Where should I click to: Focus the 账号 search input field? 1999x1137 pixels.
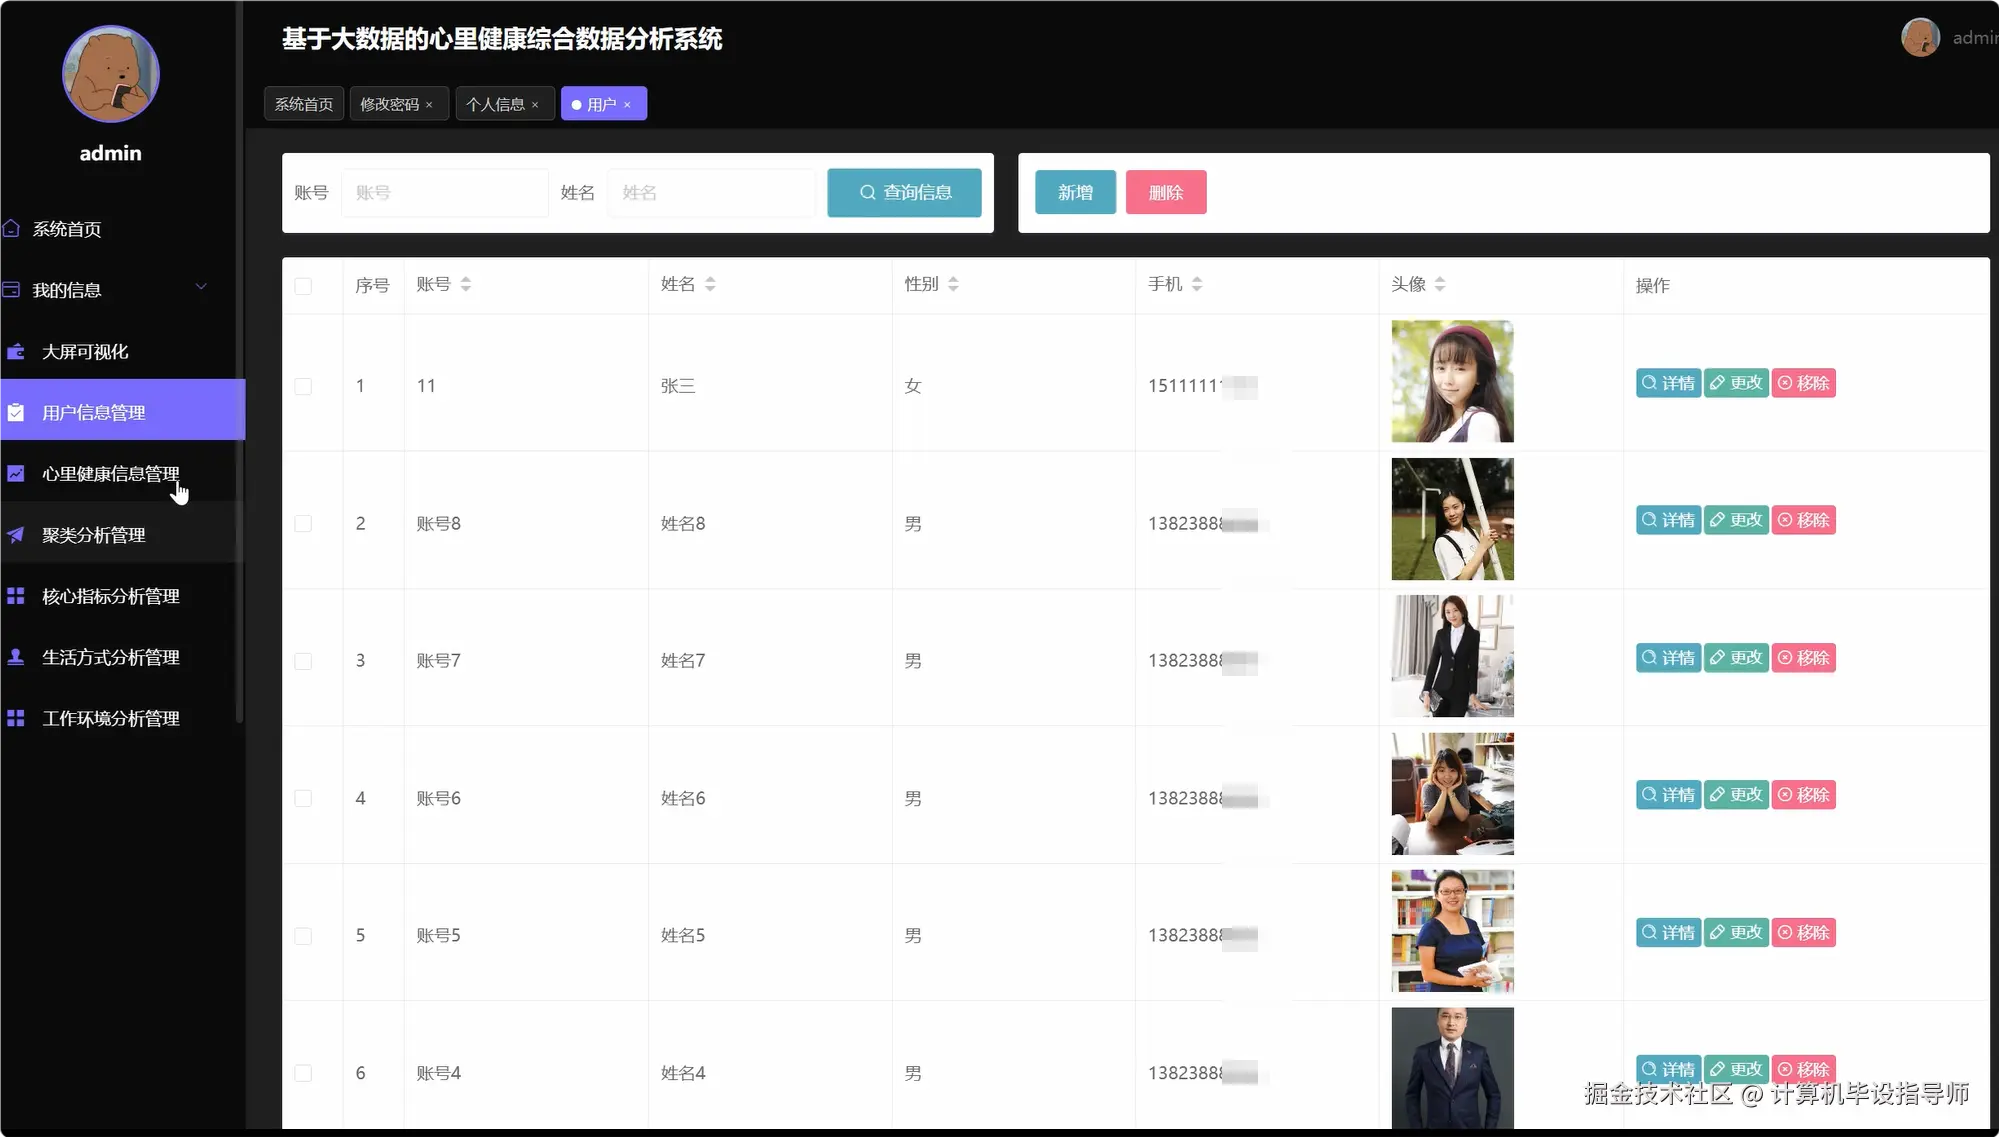[445, 192]
